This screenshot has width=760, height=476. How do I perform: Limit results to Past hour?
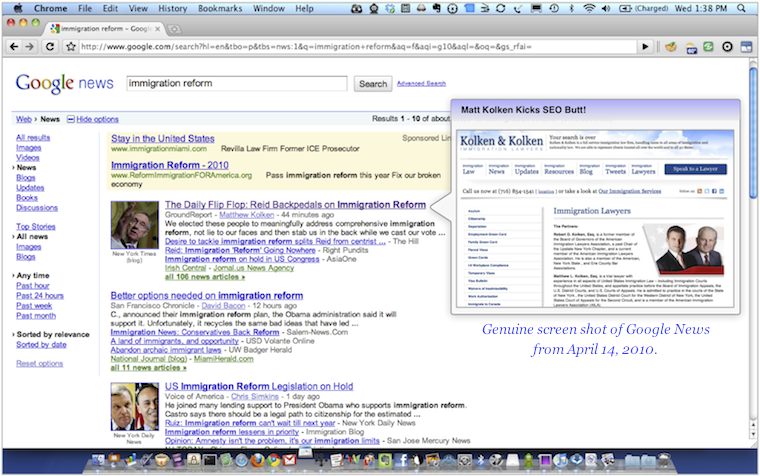coord(32,286)
